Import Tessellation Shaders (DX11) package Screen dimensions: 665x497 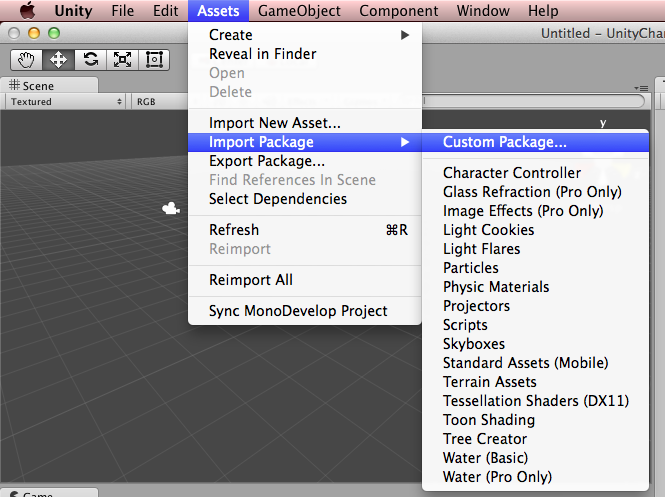535,401
